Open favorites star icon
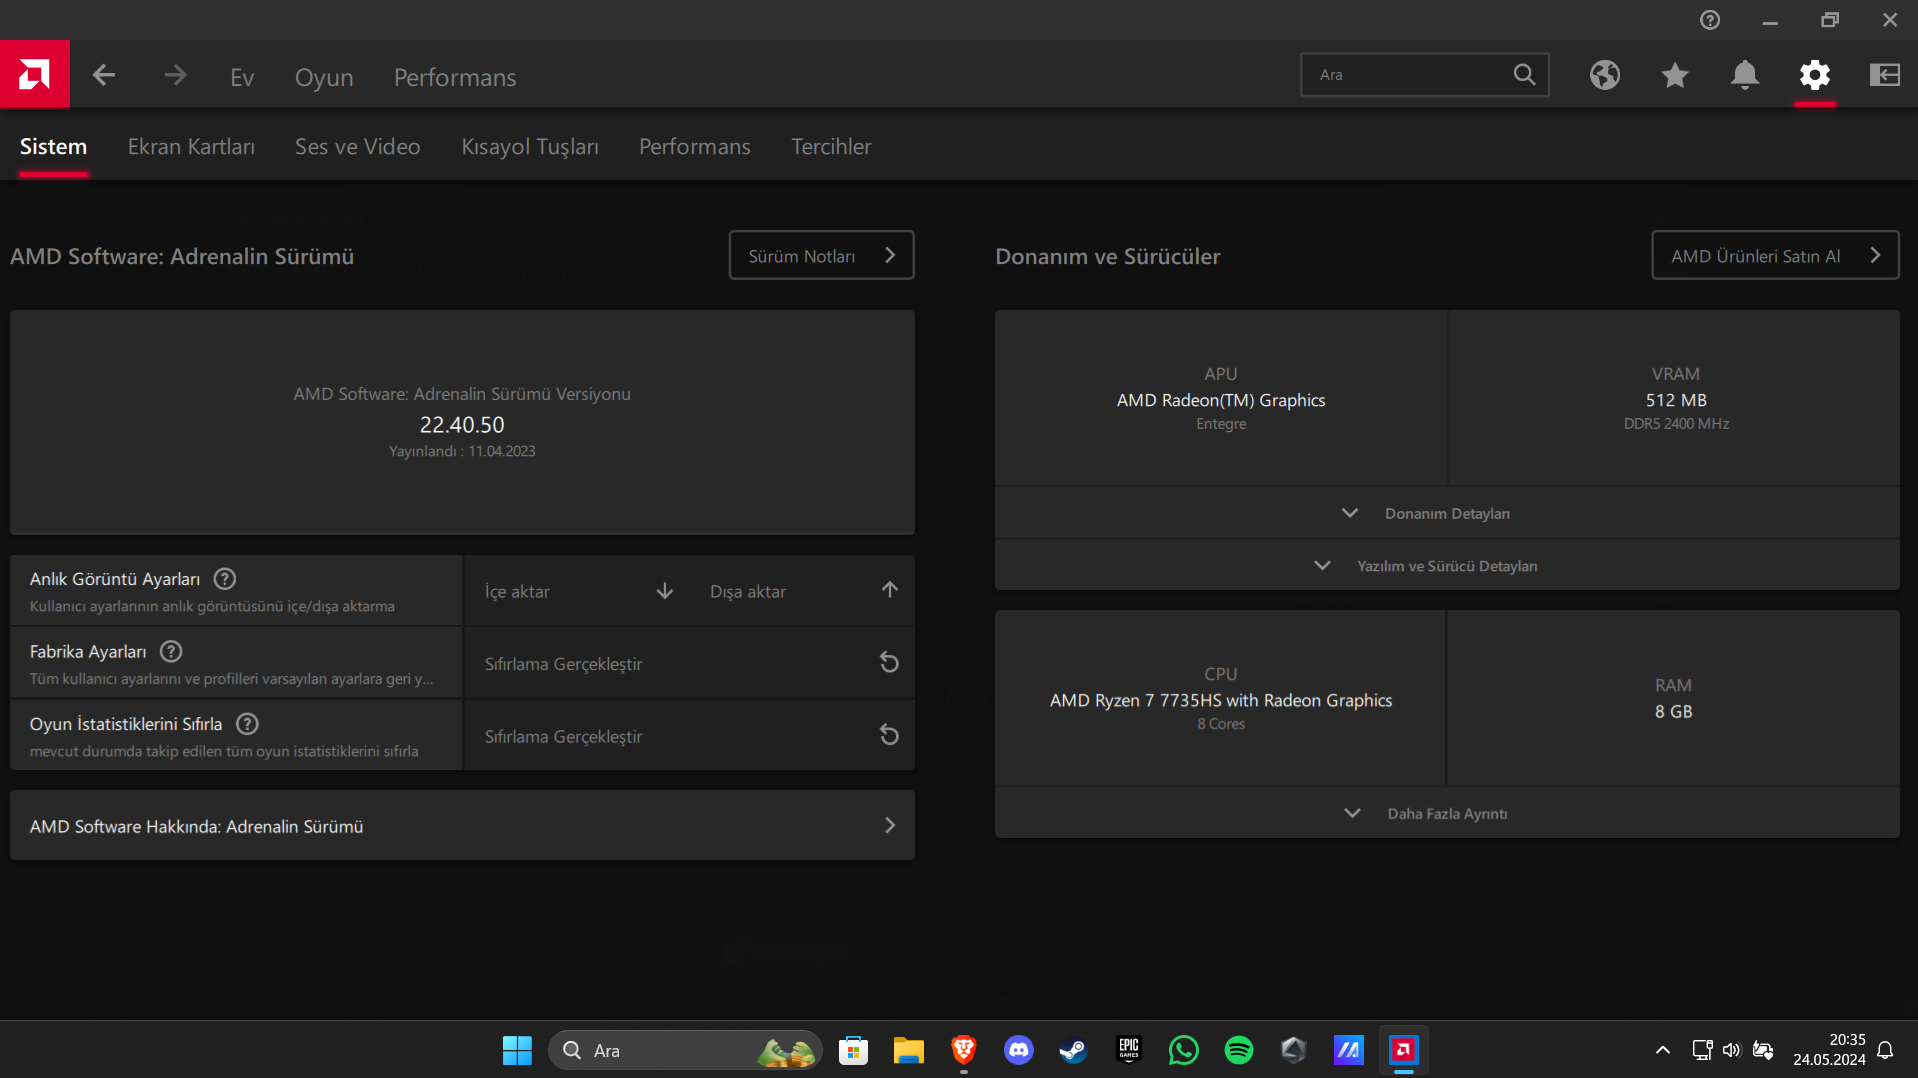Image resolution: width=1918 pixels, height=1078 pixels. 1675,75
